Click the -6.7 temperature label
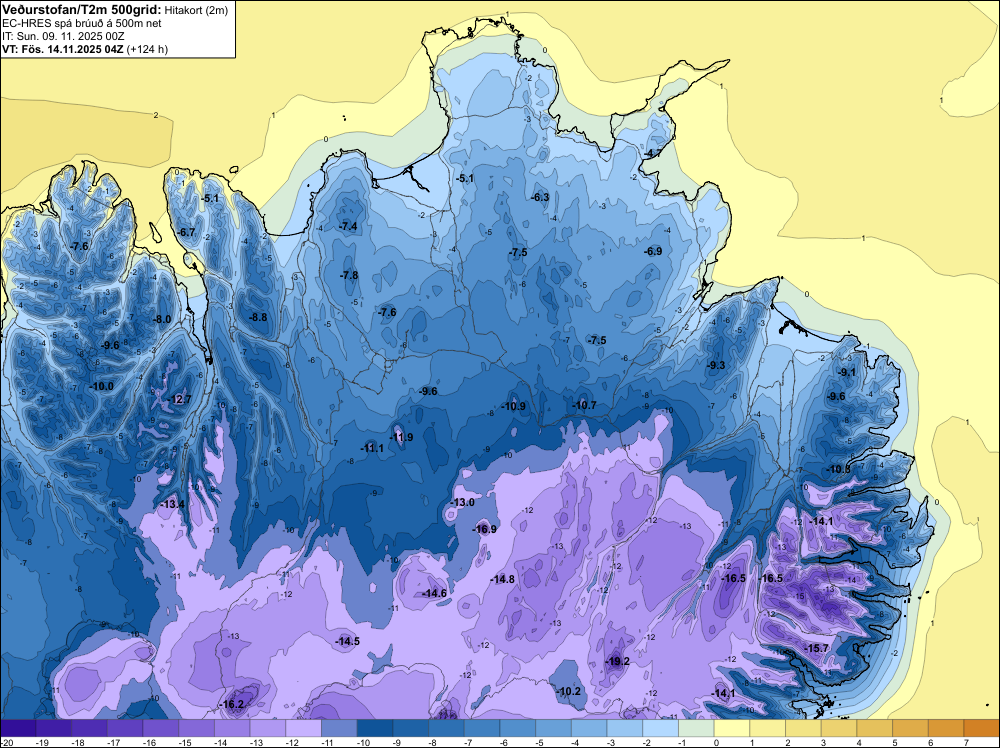Screen dimensions: 1000x748 (186, 232)
